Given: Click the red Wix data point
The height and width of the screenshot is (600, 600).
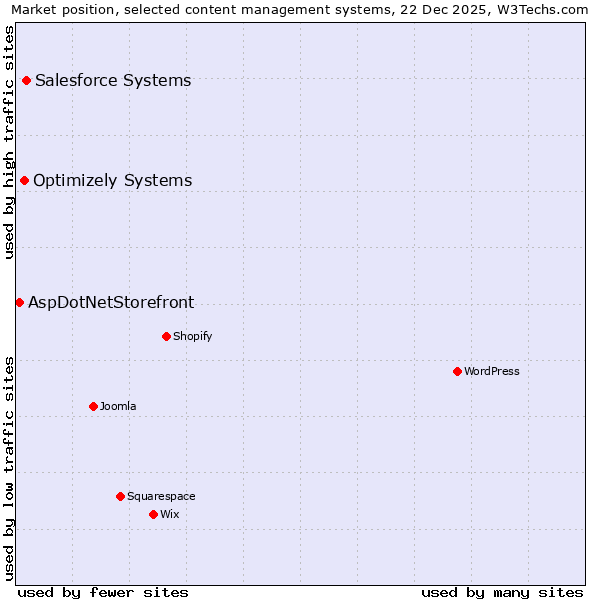Looking at the screenshot, I should (x=153, y=514).
